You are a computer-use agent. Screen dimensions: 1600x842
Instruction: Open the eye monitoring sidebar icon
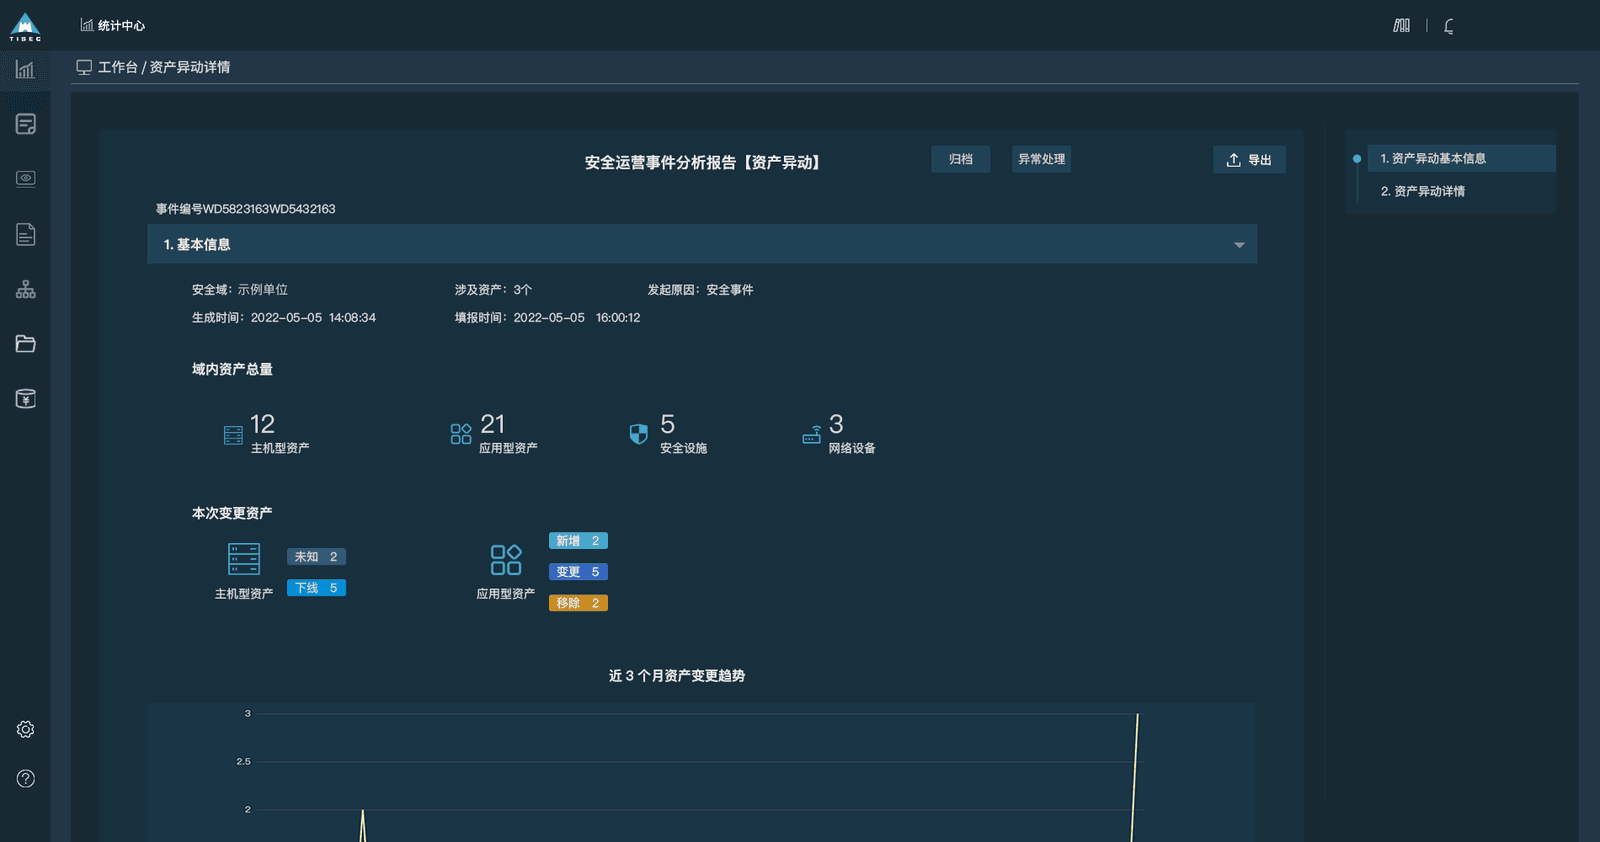(26, 178)
